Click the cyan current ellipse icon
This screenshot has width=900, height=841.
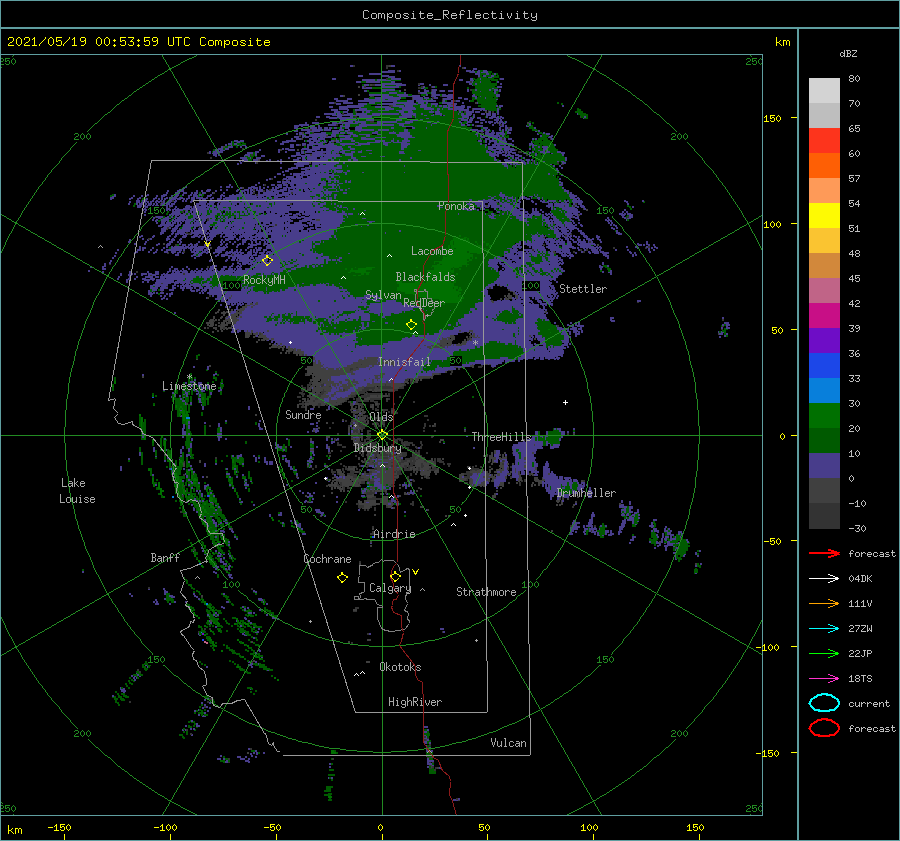[824, 703]
